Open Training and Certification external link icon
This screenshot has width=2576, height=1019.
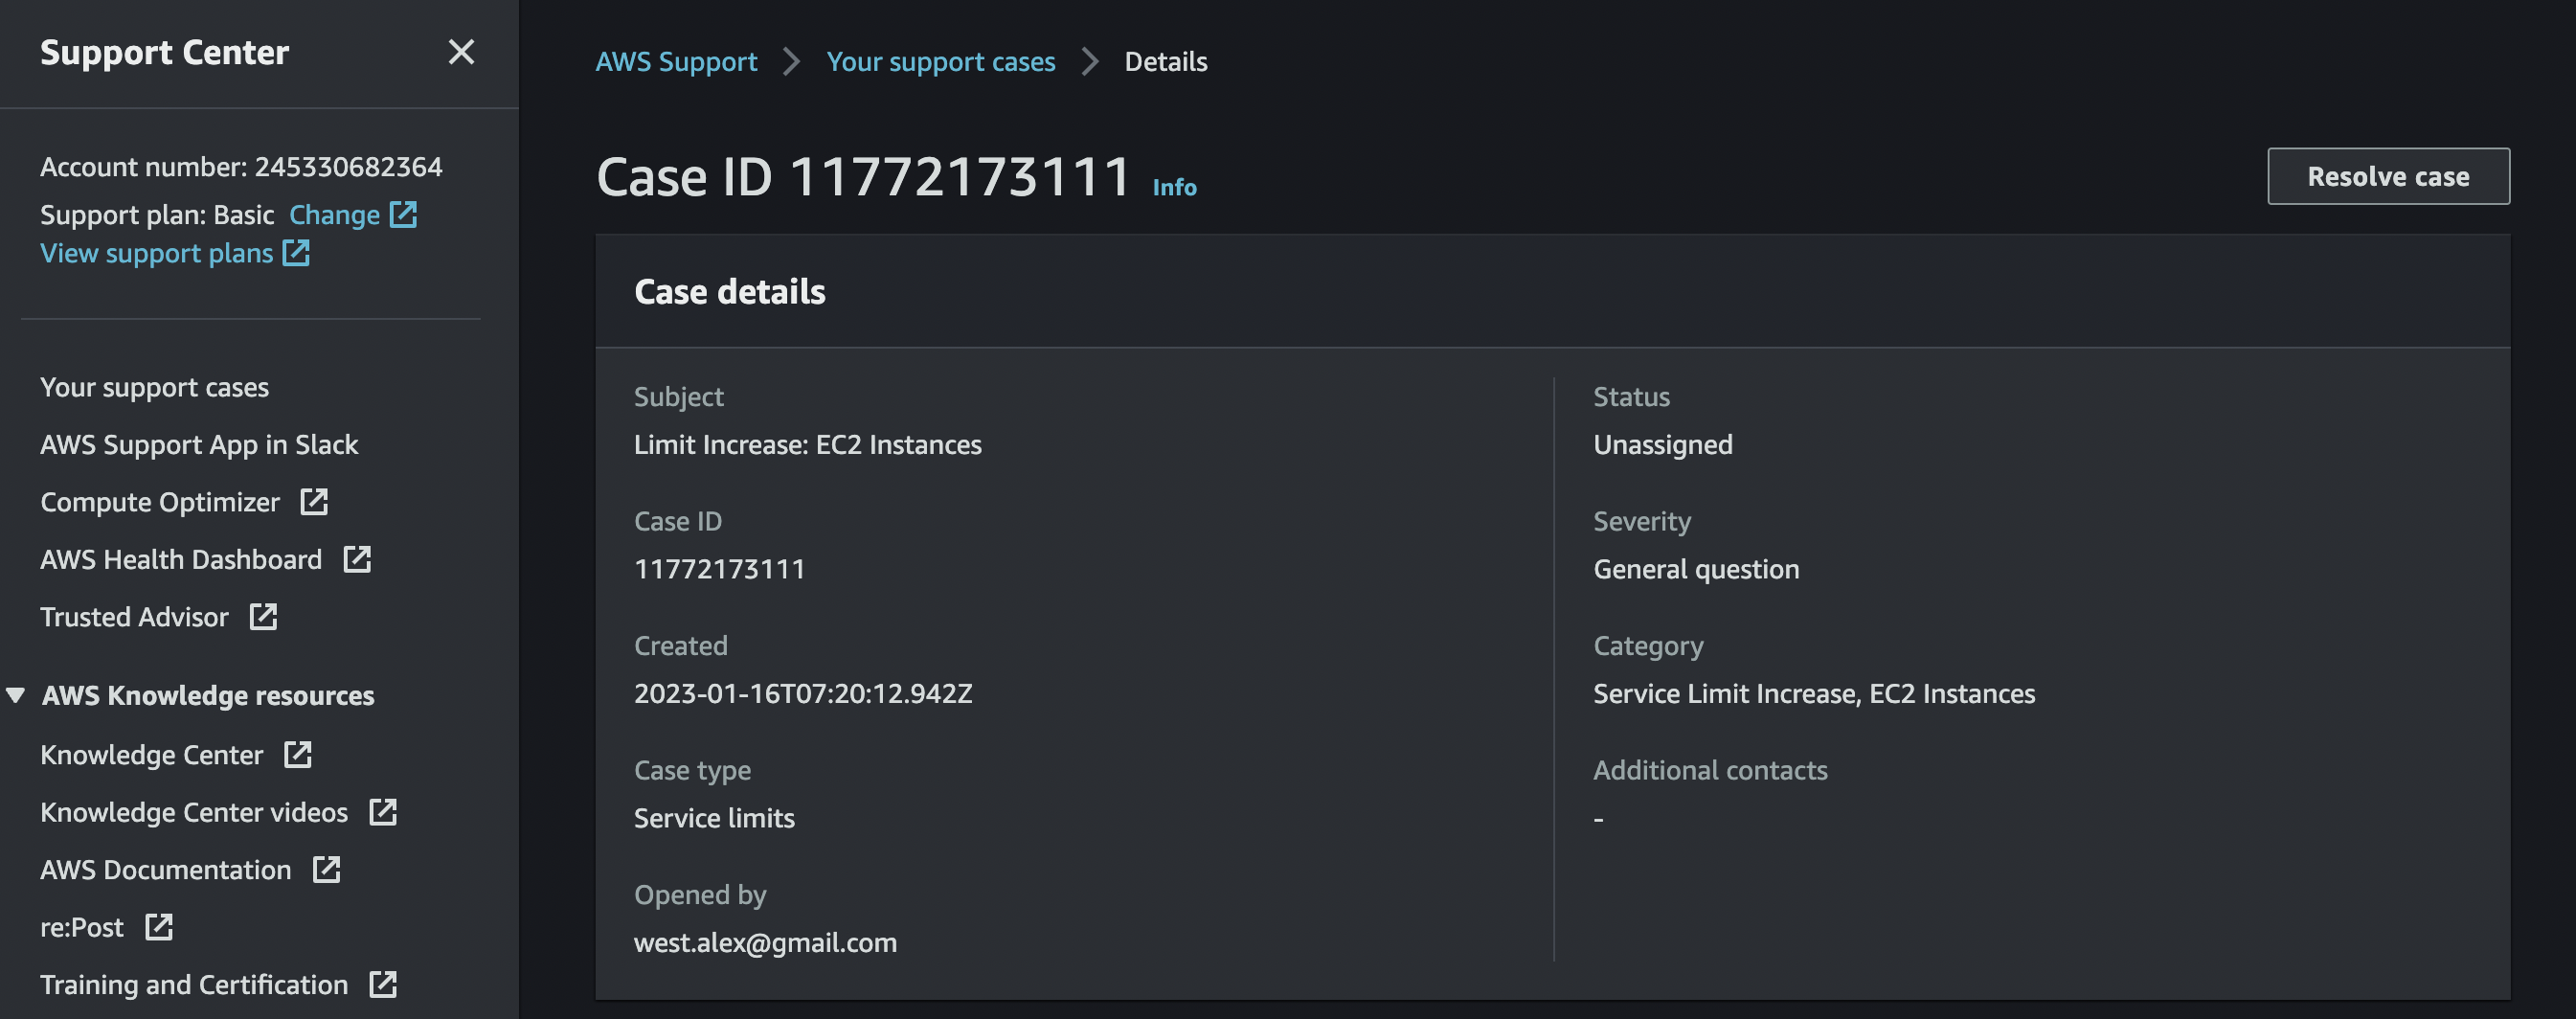385,985
